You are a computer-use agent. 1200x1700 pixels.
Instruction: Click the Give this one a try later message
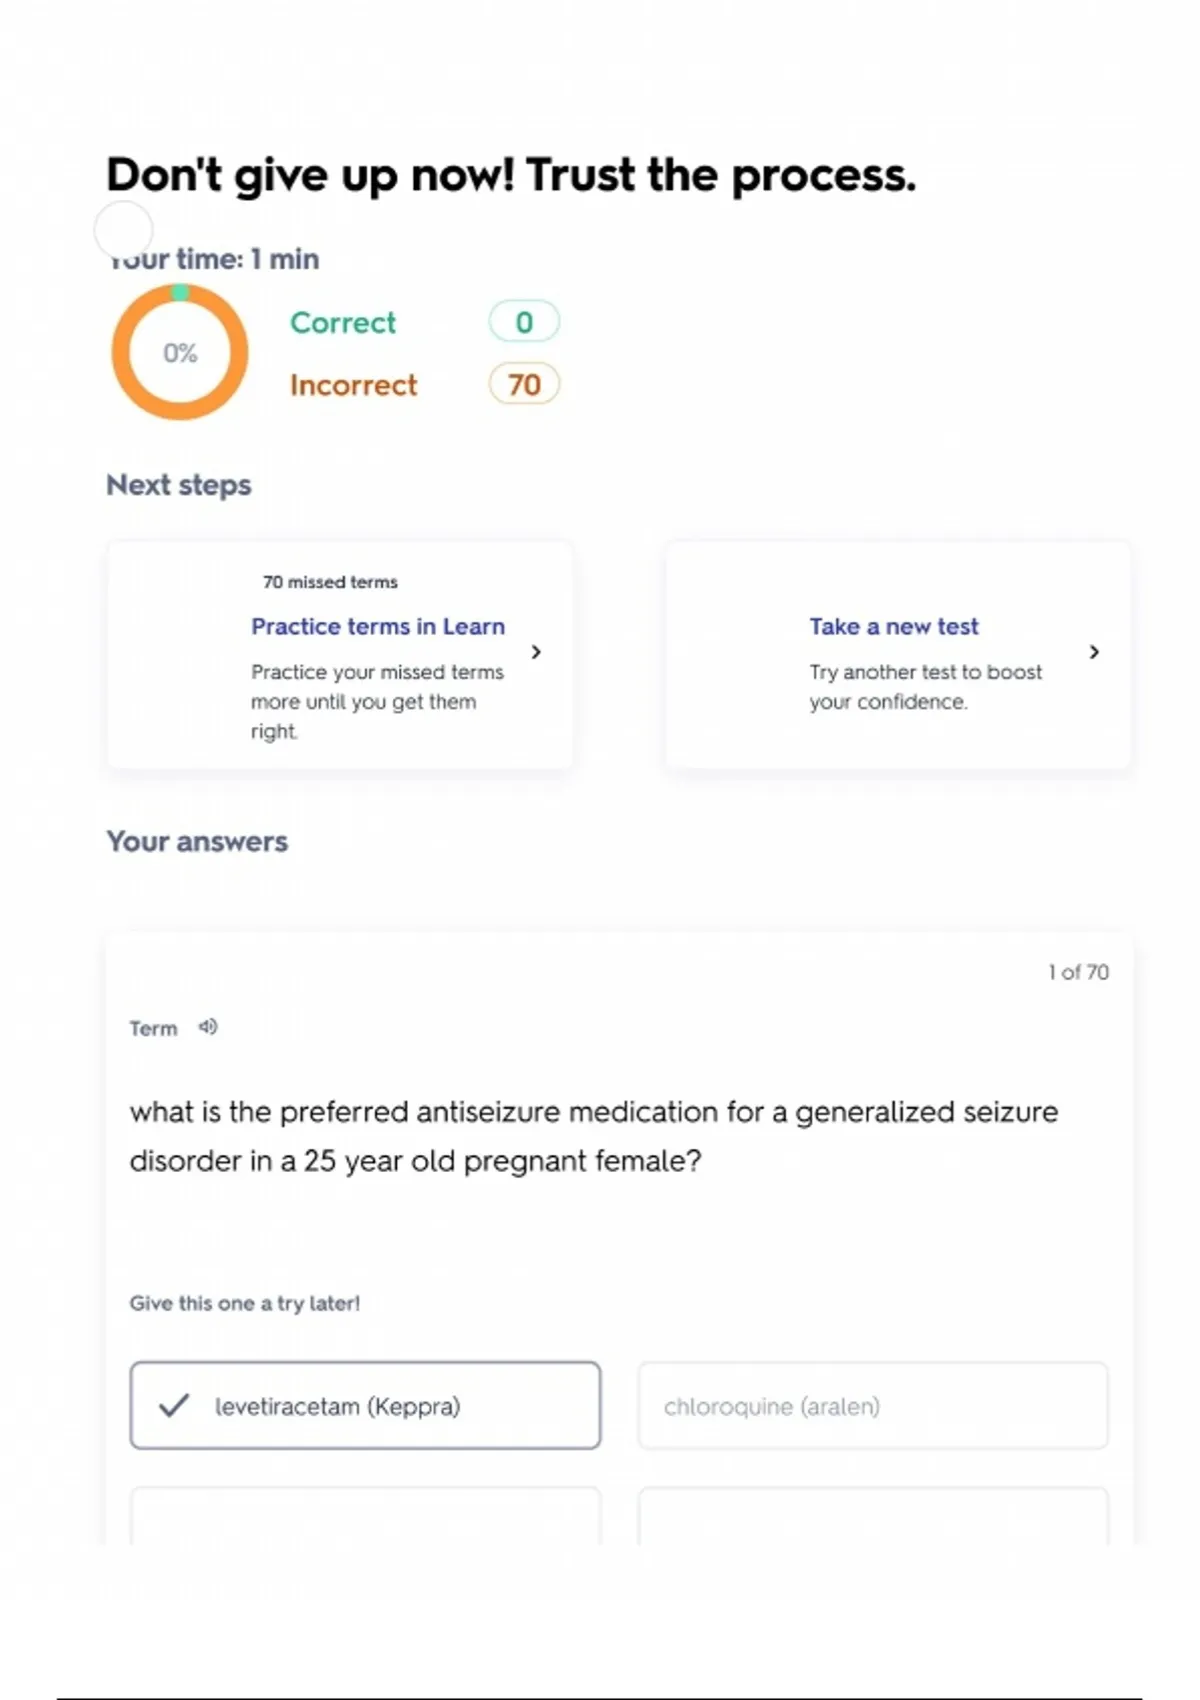[245, 1303]
